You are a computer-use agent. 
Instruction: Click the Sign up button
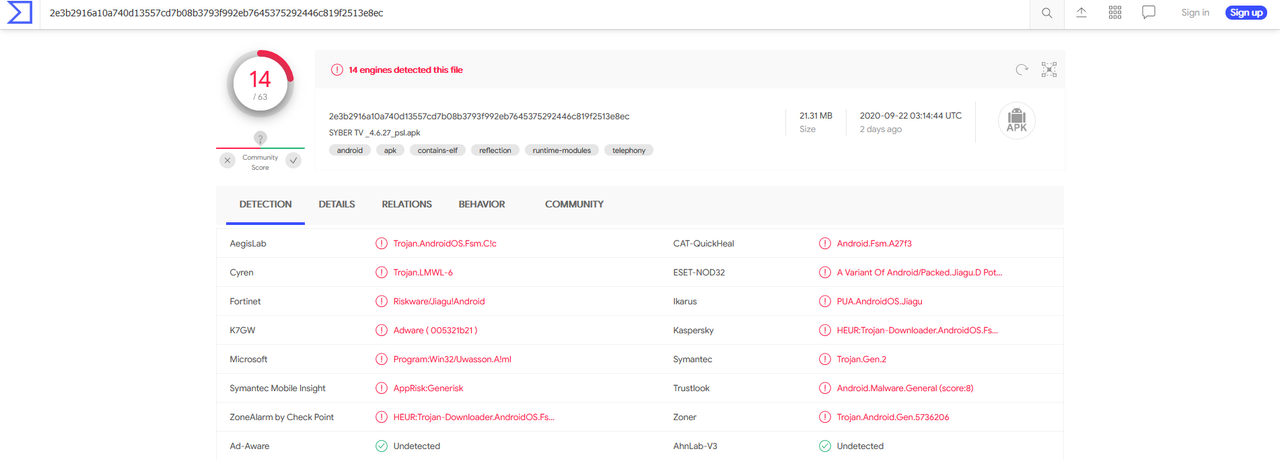pos(1246,13)
